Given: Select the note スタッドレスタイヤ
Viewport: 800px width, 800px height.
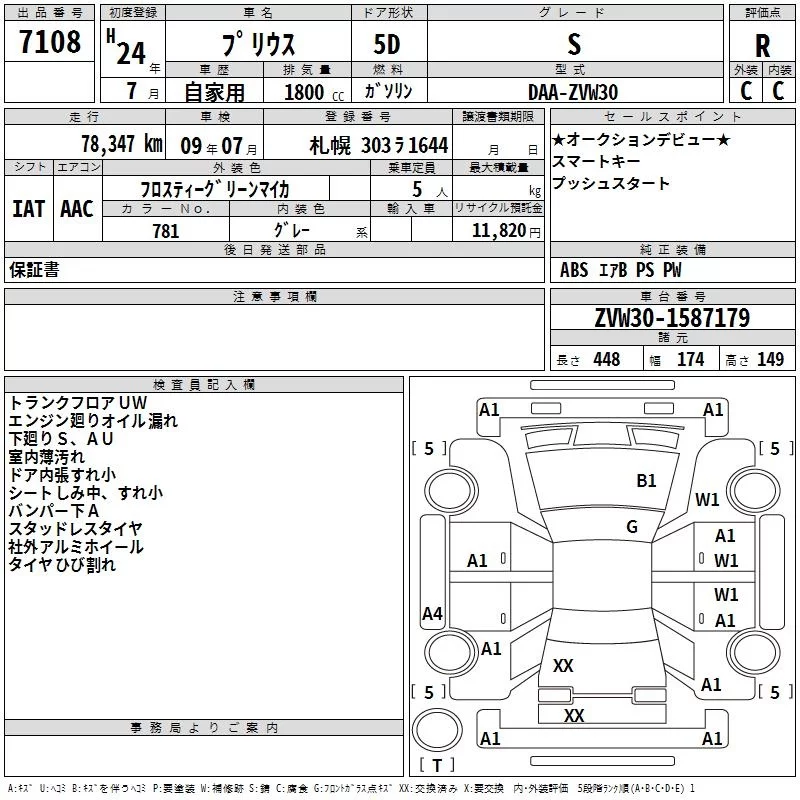Looking at the screenshot, I should pos(75,529).
